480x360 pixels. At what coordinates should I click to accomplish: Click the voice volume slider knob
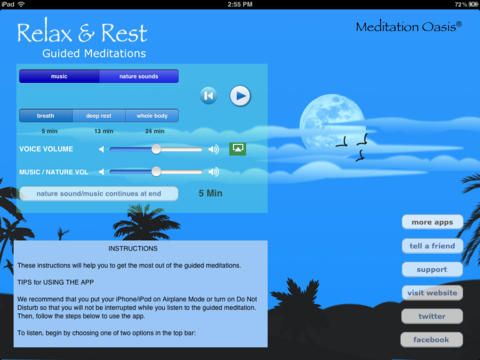click(x=156, y=149)
